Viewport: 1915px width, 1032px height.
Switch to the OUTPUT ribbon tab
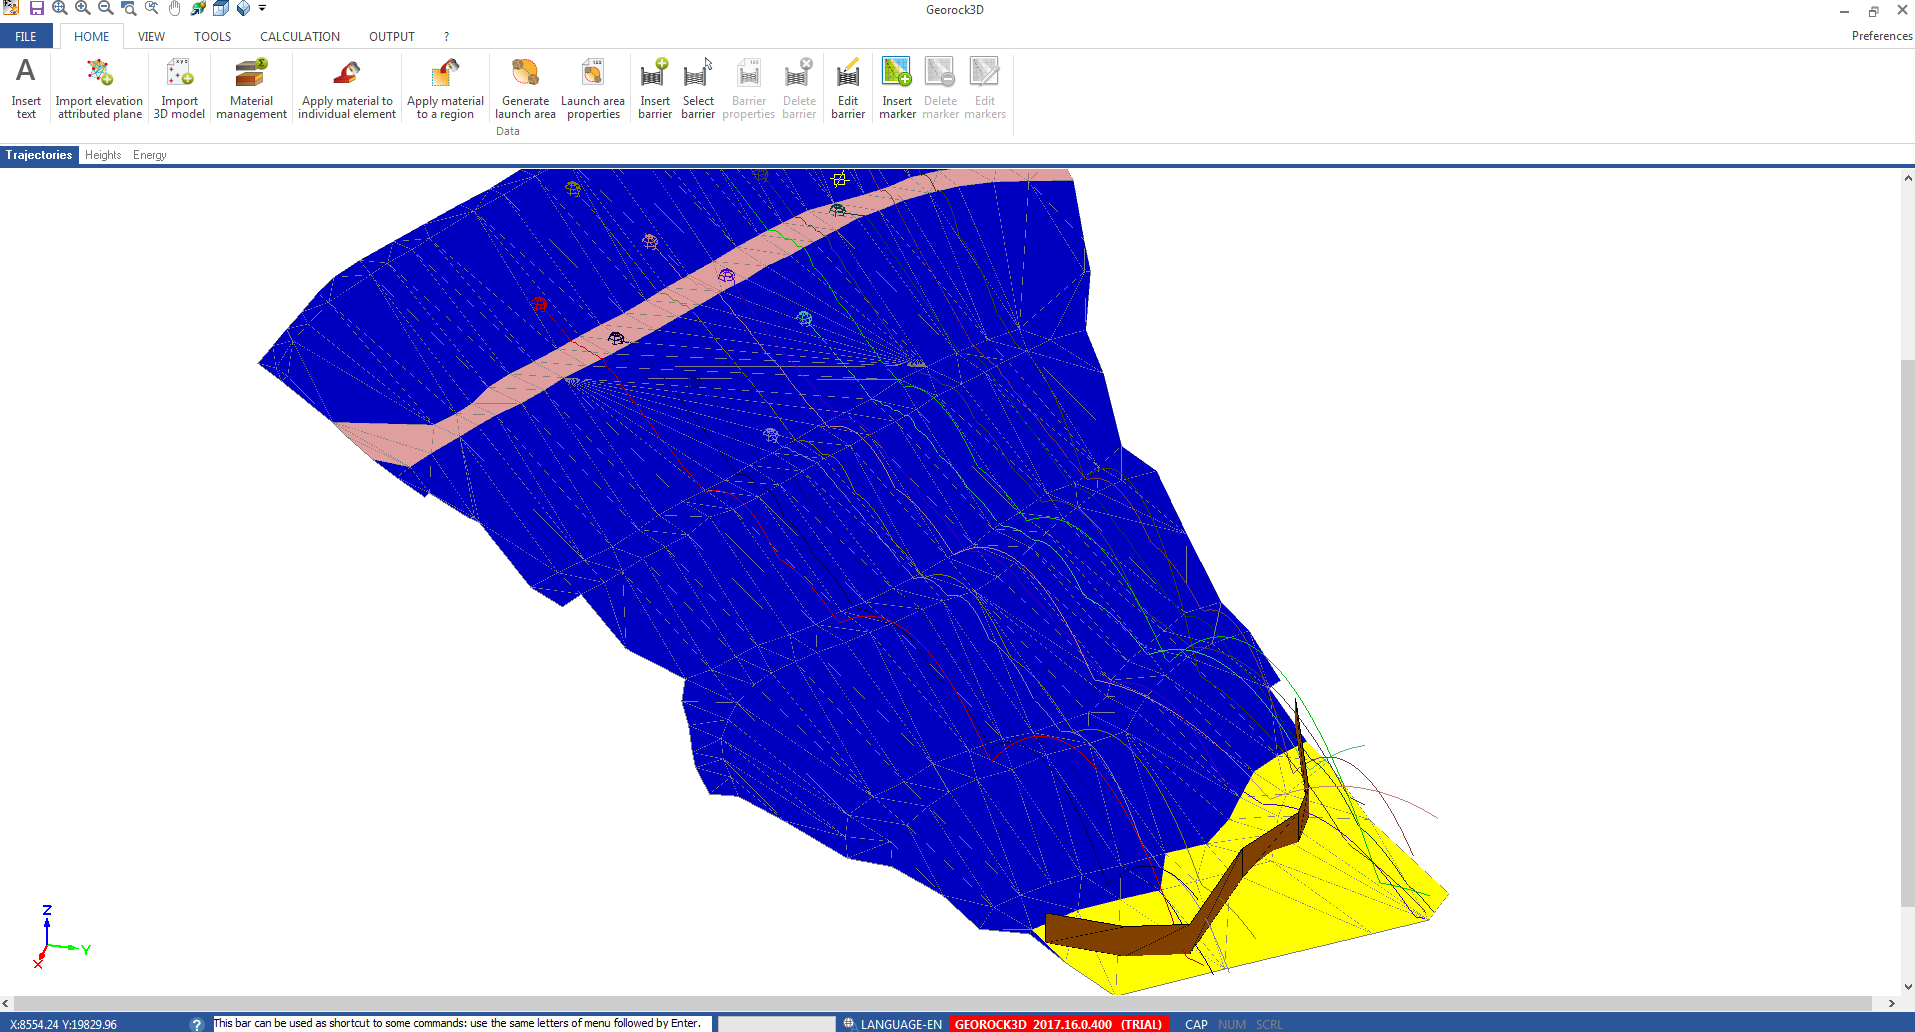point(391,36)
